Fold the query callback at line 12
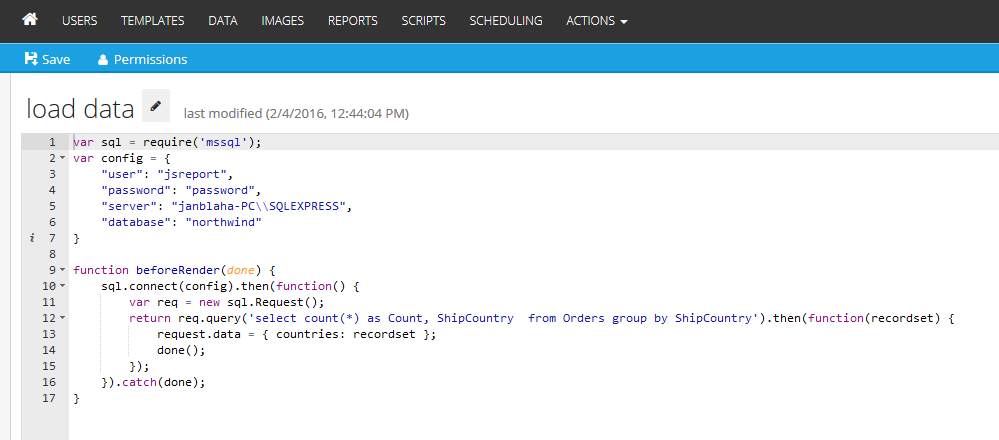The height and width of the screenshot is (440, 999). 63,318
